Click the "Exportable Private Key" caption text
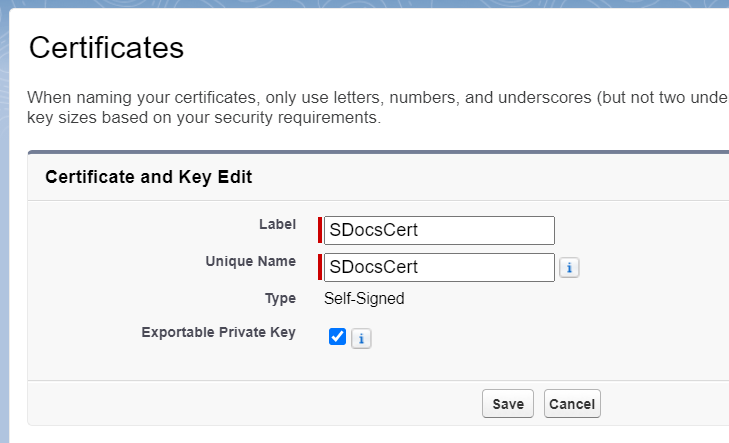729x443 pixels. (219, 332)
